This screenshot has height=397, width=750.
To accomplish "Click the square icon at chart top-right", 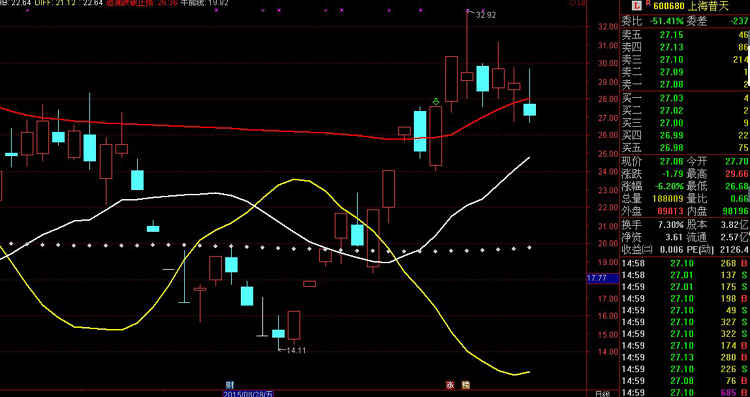I will 581,3.
